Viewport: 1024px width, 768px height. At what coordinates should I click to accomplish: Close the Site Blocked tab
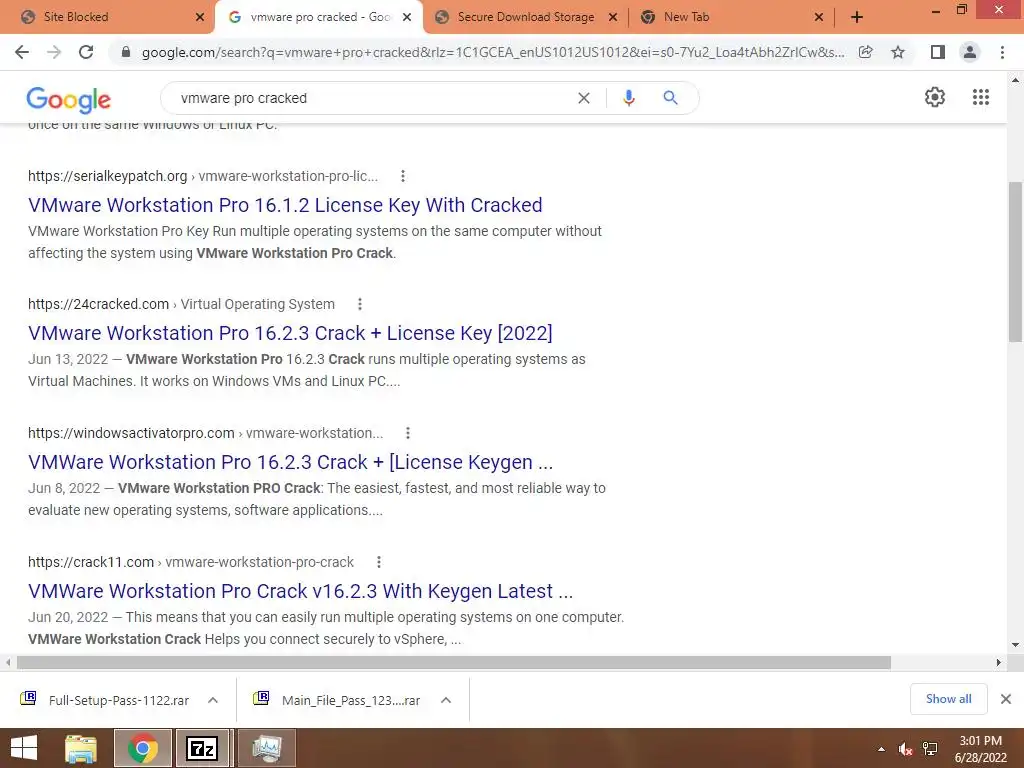200,18
